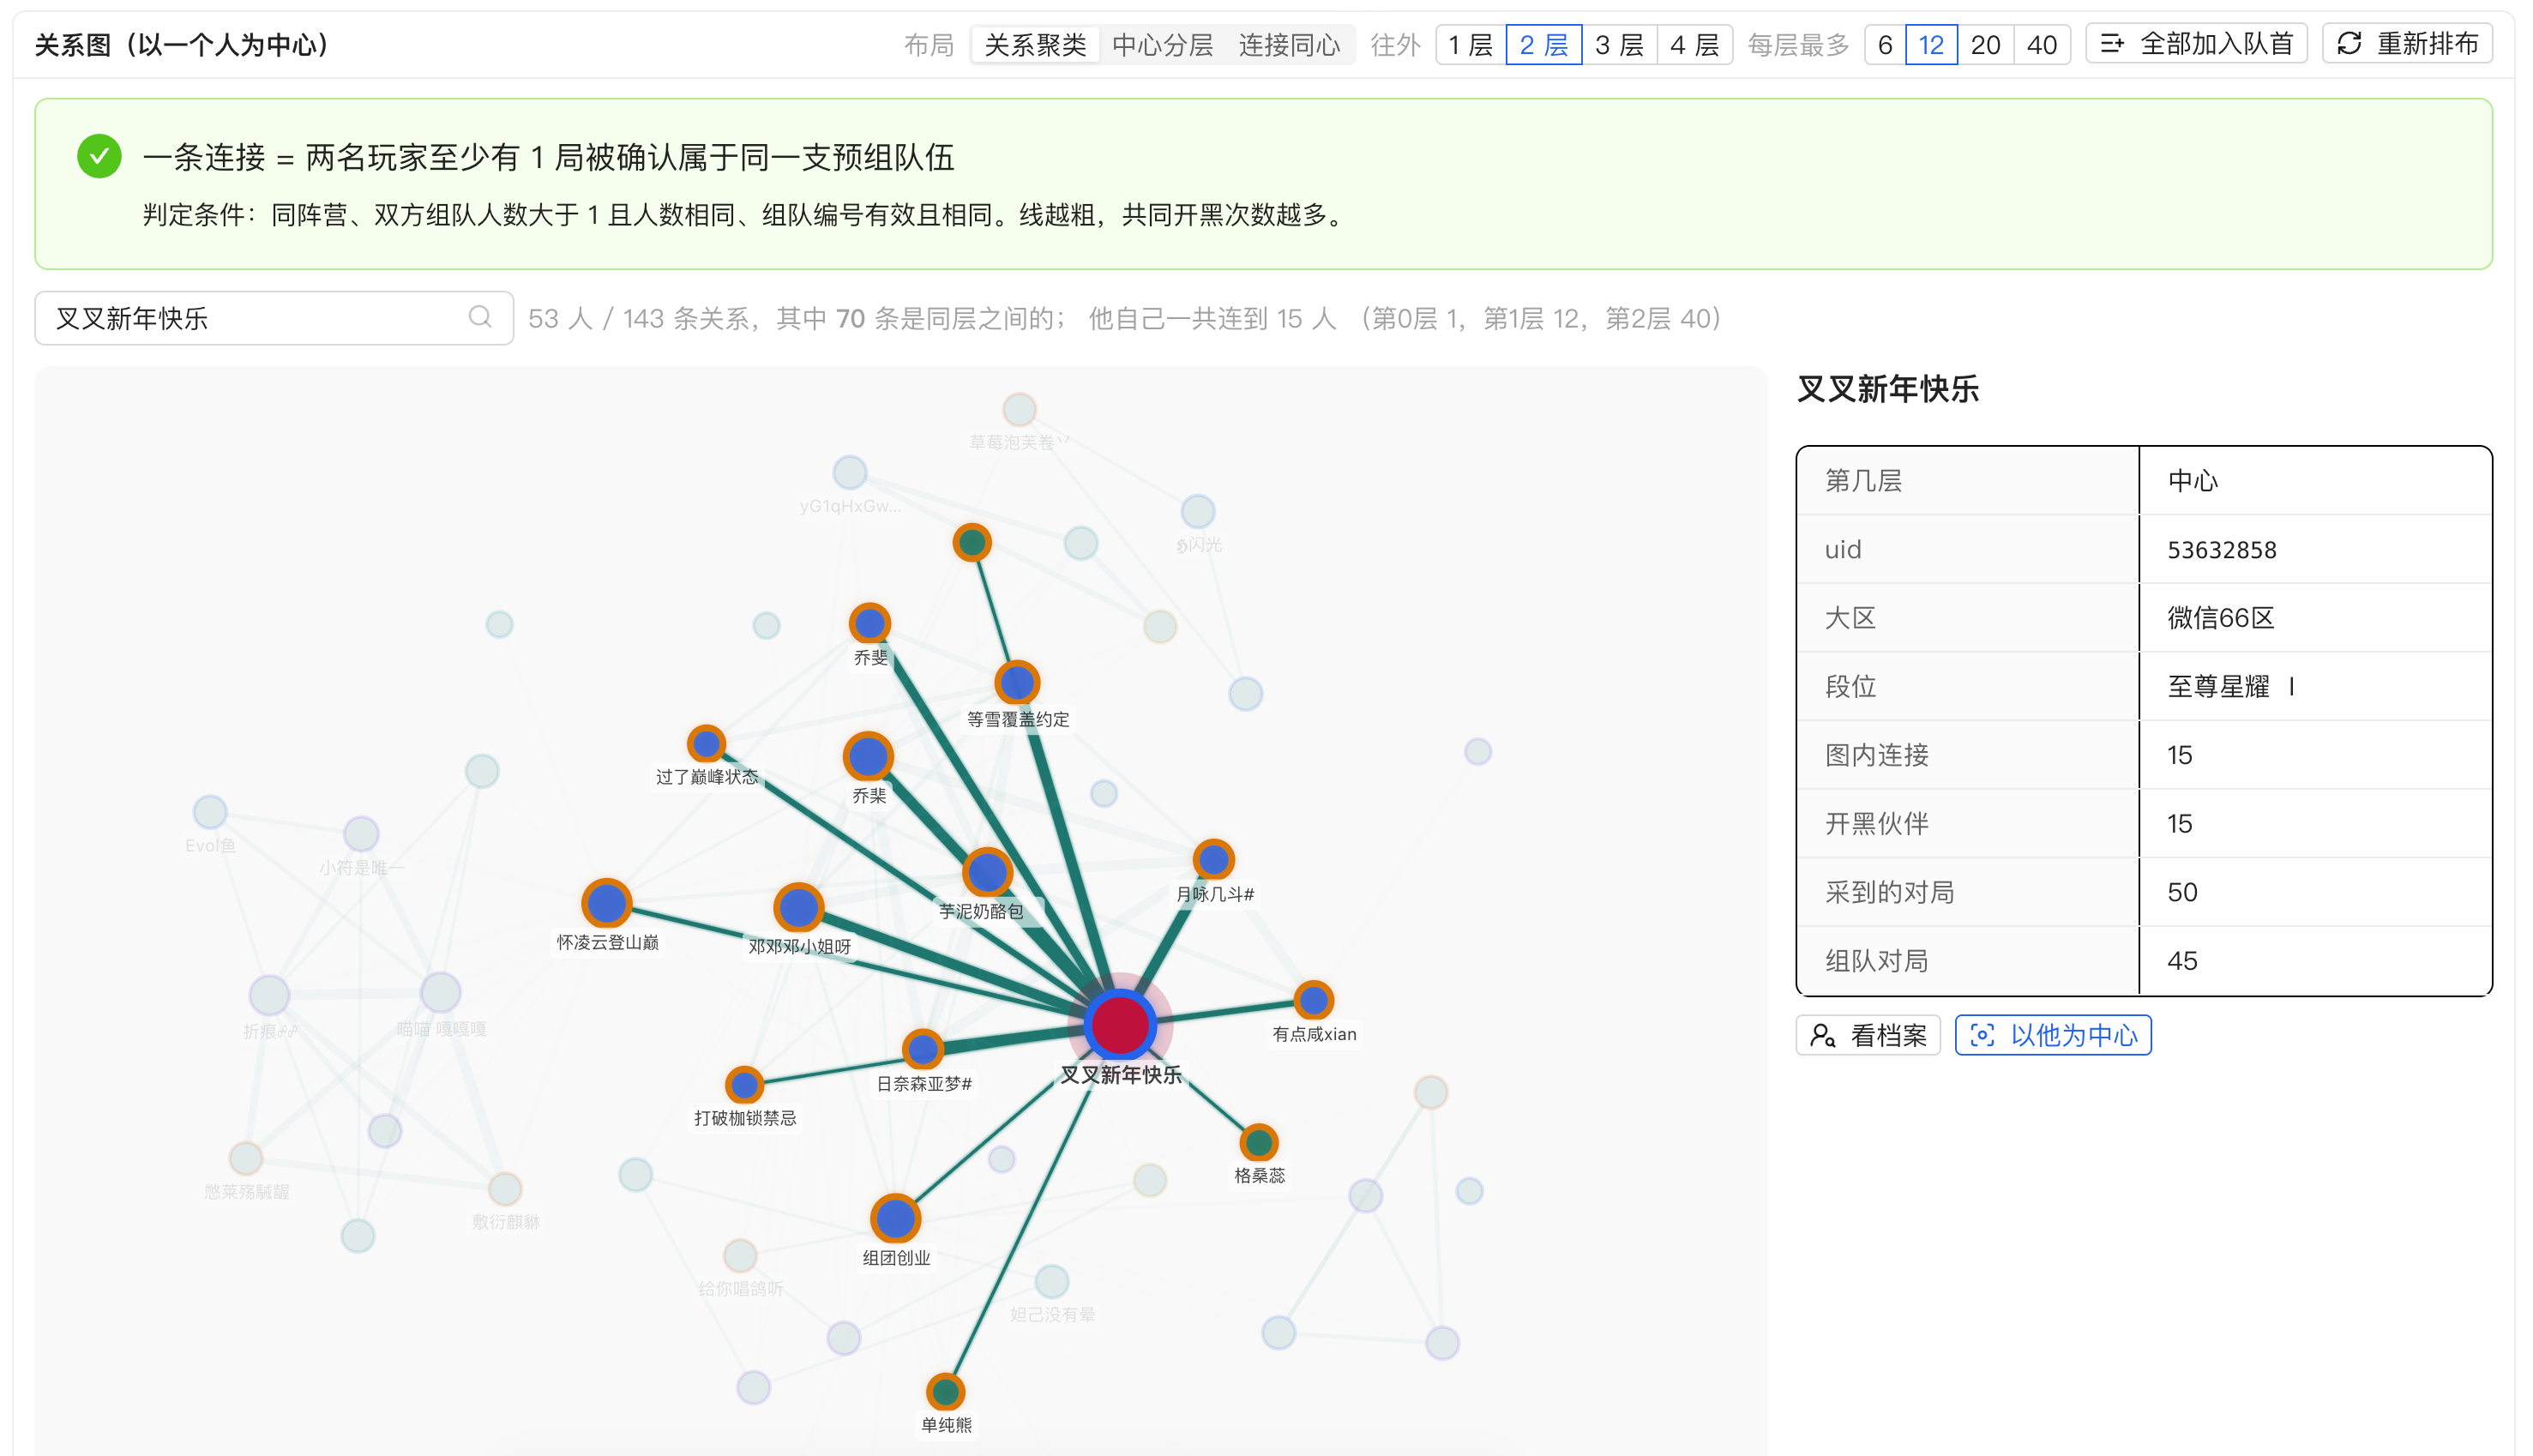Switch layout to 关系聚类
The height and width of the screenshot is (1456, 2533).
click(x=1035, y=45)
